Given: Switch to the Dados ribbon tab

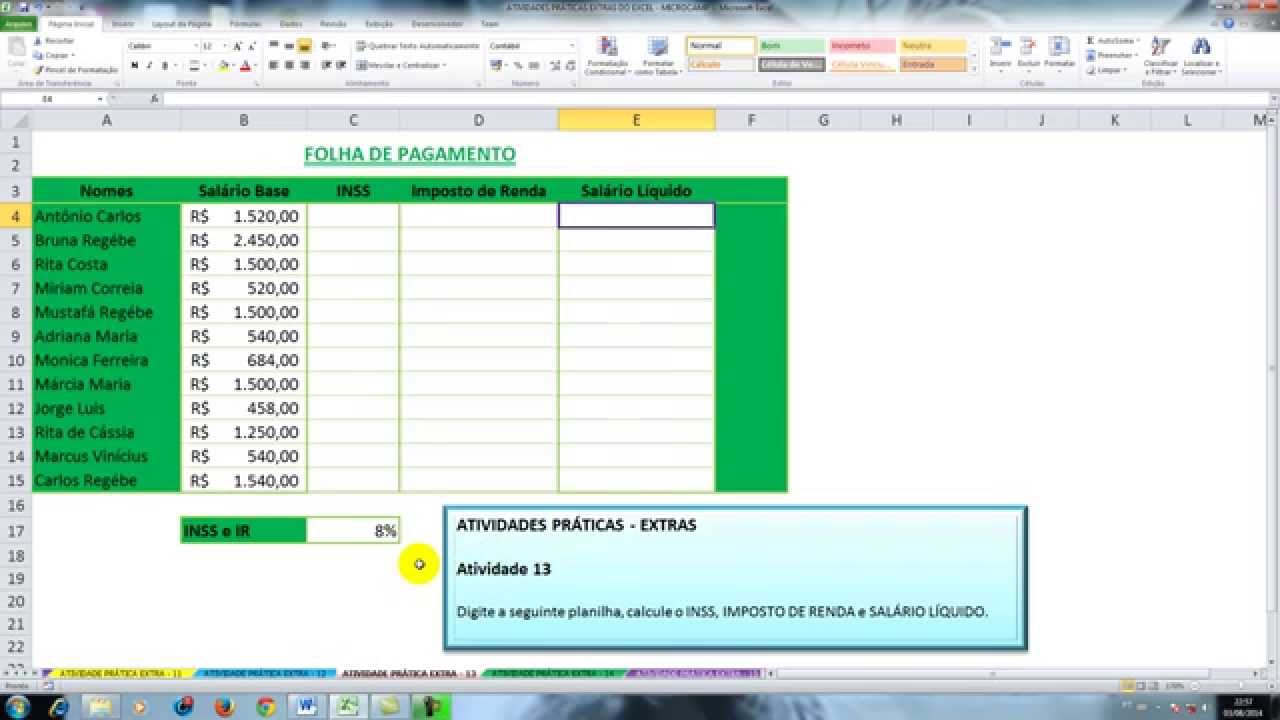Looking at the screenshot, I should (x=291, y=23).
